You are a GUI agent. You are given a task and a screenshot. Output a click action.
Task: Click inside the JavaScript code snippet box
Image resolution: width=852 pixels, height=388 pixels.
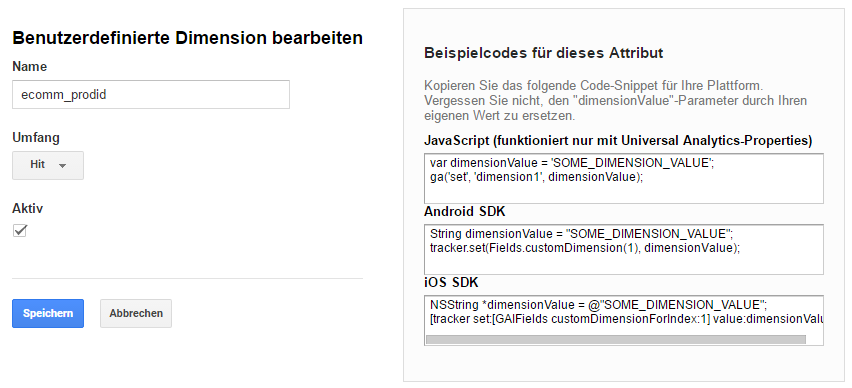click(x=623, y=178)
